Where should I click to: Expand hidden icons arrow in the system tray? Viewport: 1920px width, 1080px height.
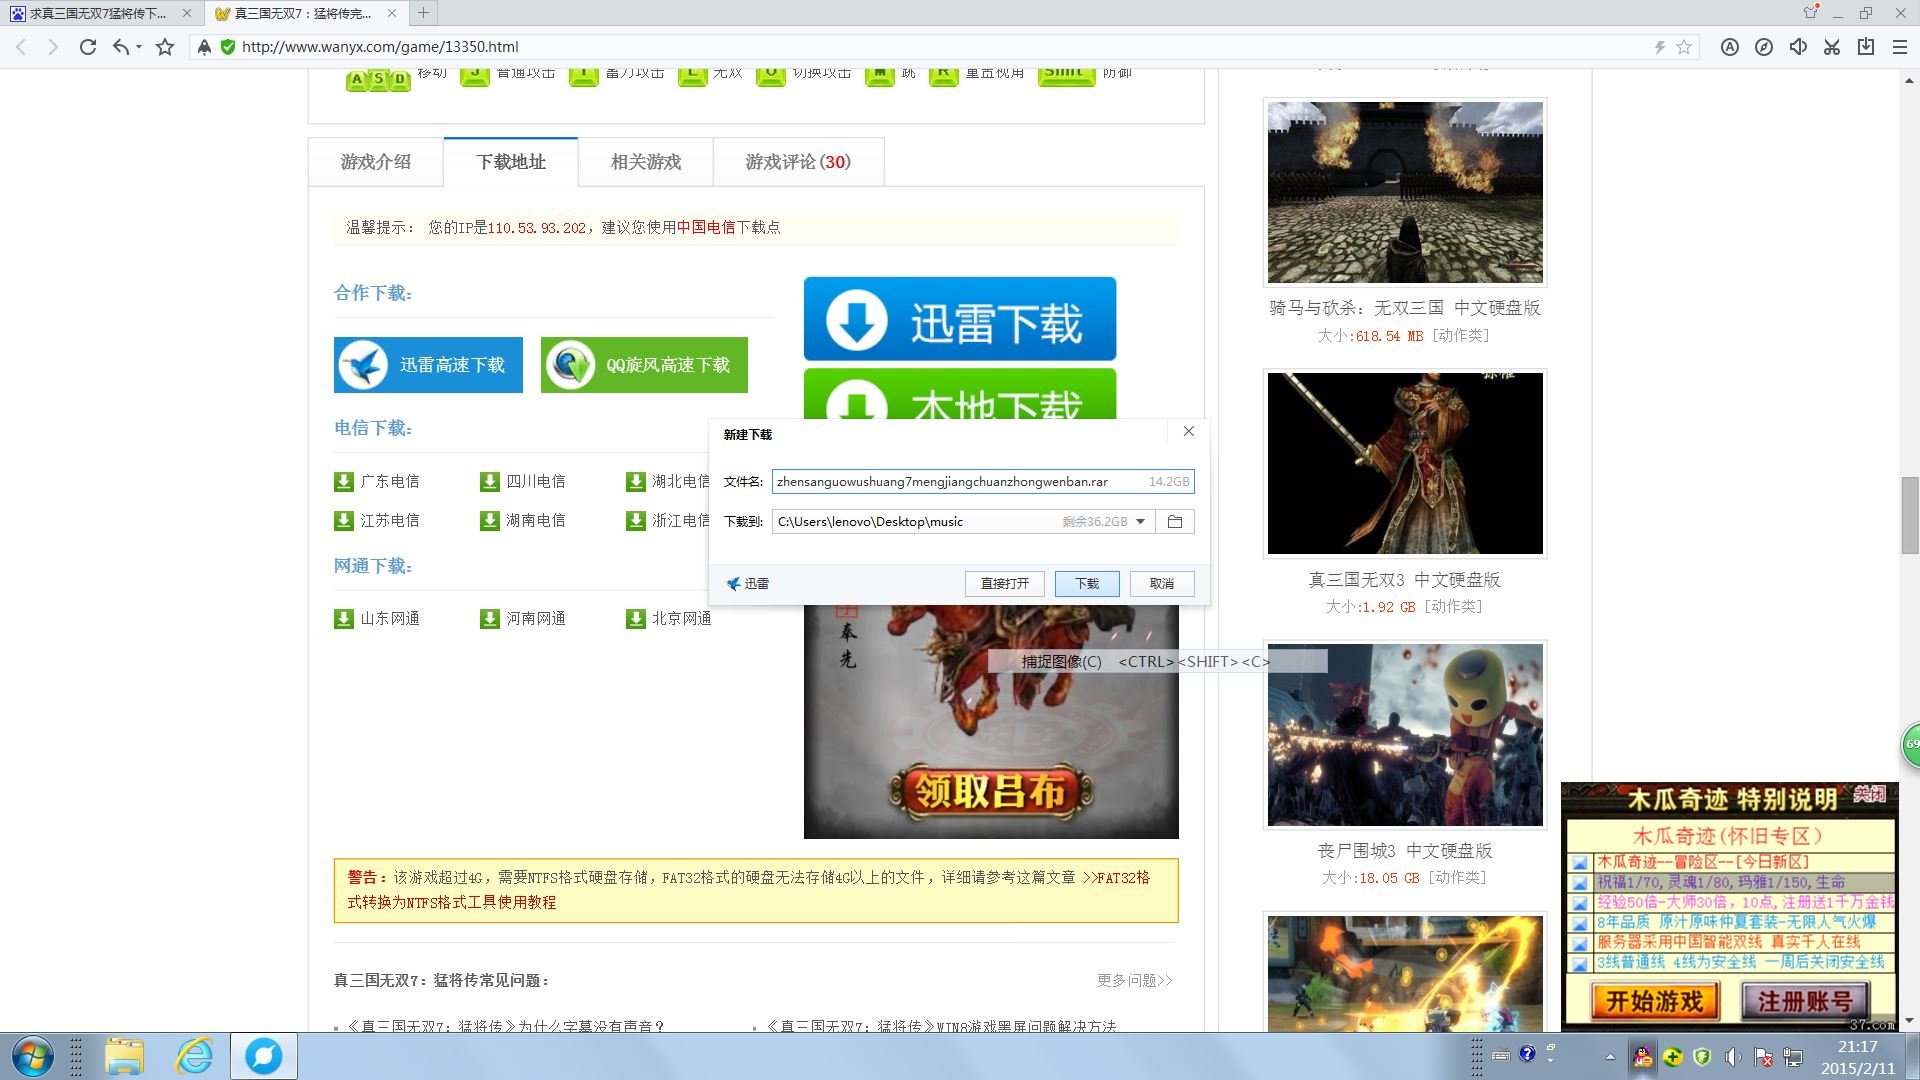tap(1610, 1057)
